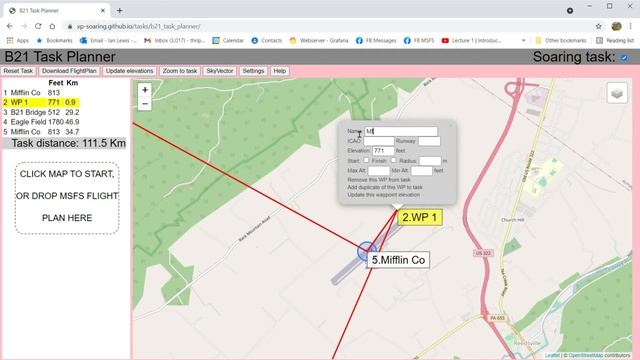The width and height of the screenshot is (640, 360).
Task: Select the highlighted WP 1 row
Action: point(41,102)
